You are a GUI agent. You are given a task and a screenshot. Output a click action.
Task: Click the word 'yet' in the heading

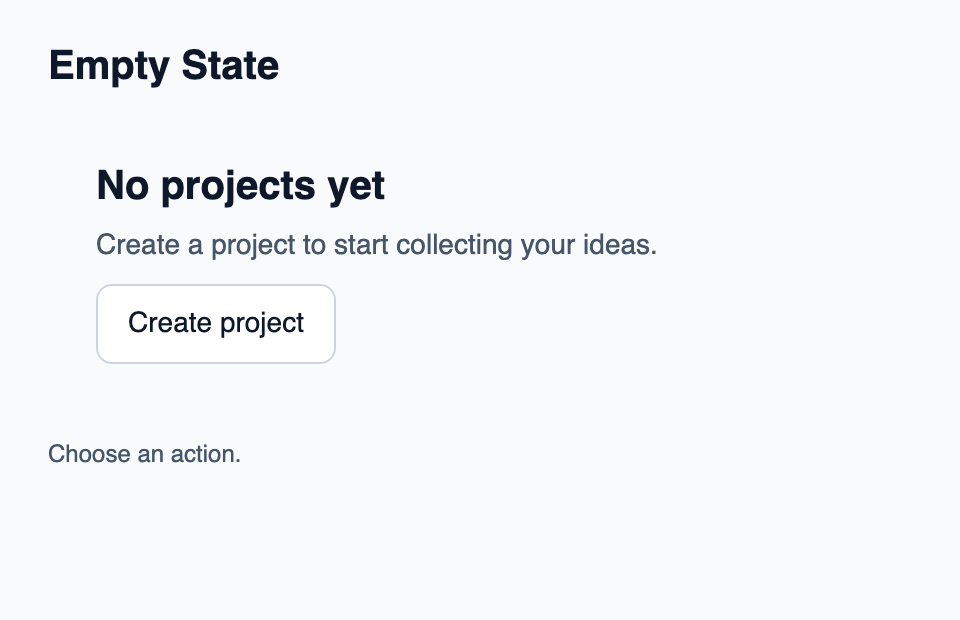356,187
